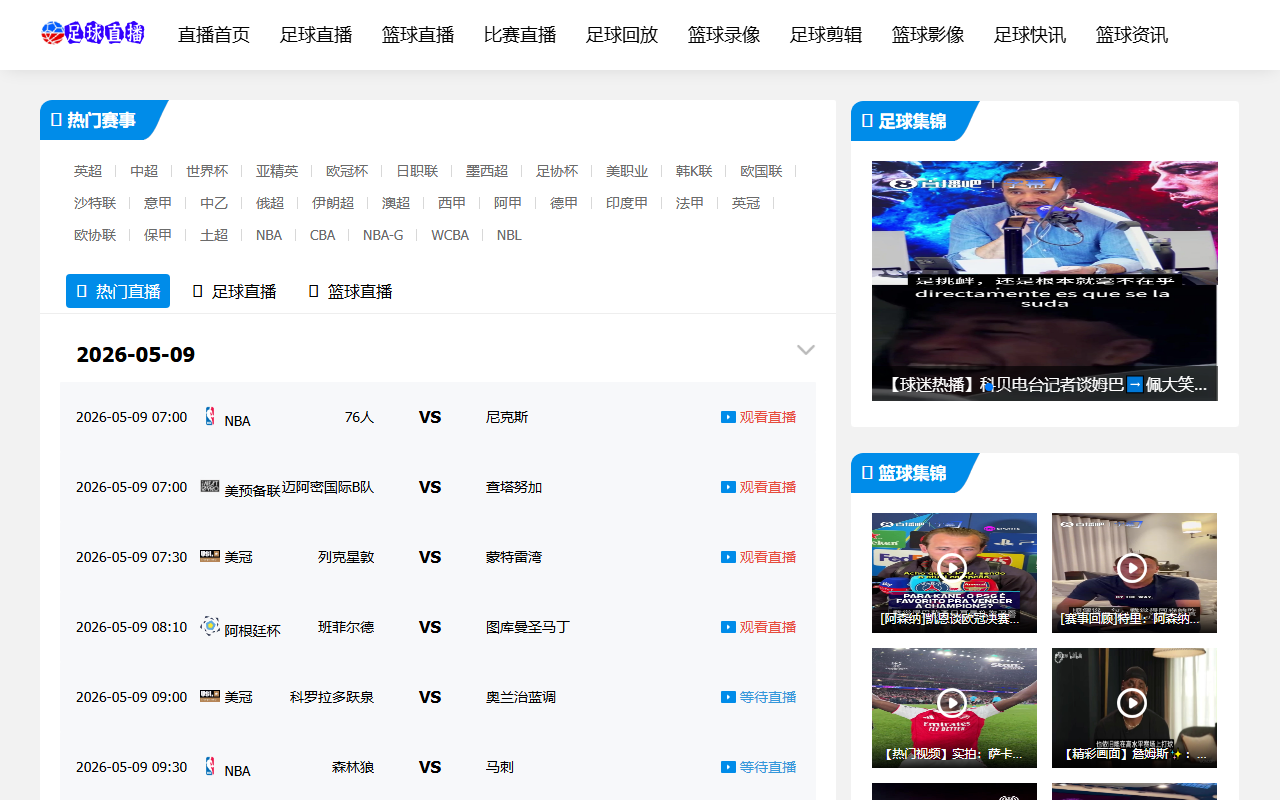This screenshot has width=1280, height=800.
Task: Click play icon beside 蒙特雷湾 观看直播
Action: [x=728, y=557]
